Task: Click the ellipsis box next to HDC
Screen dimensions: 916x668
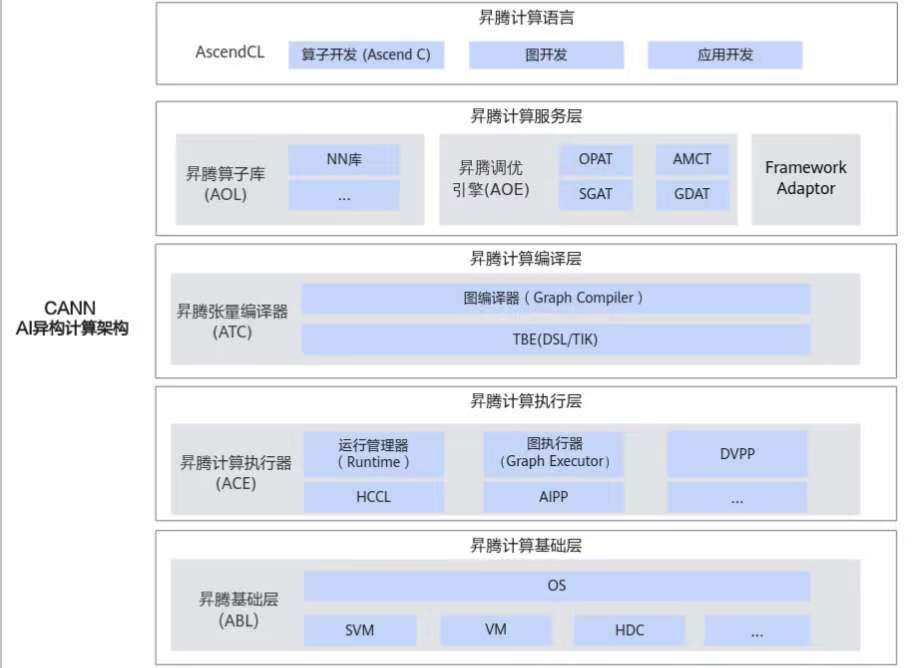Action: 757,630
